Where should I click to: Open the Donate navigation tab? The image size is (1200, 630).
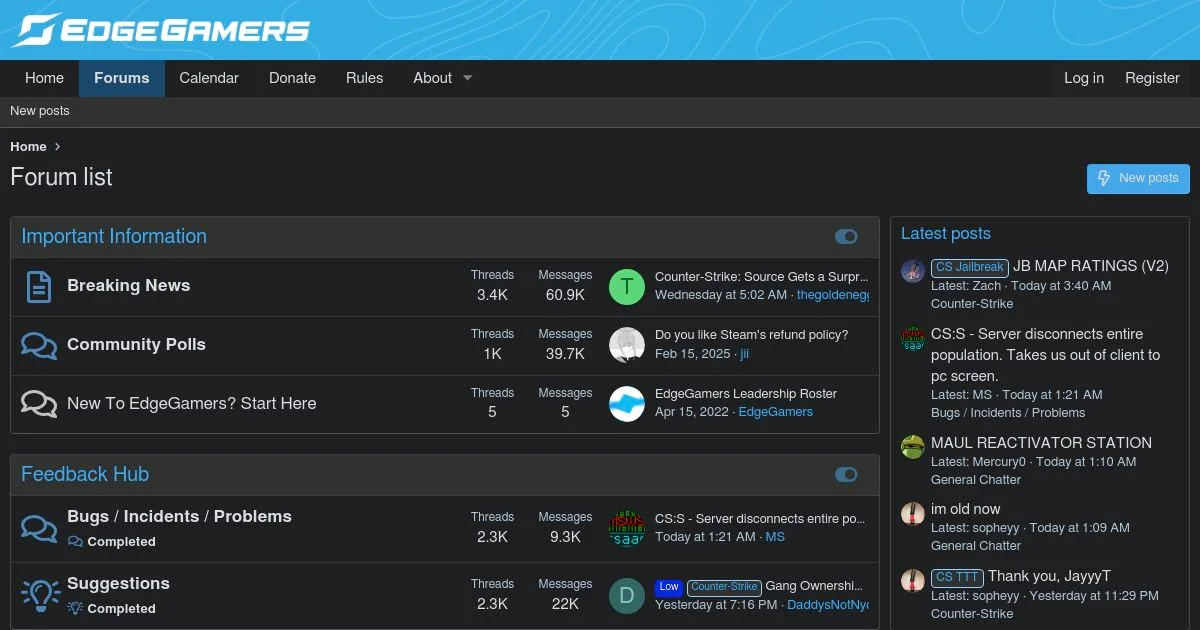292,78
